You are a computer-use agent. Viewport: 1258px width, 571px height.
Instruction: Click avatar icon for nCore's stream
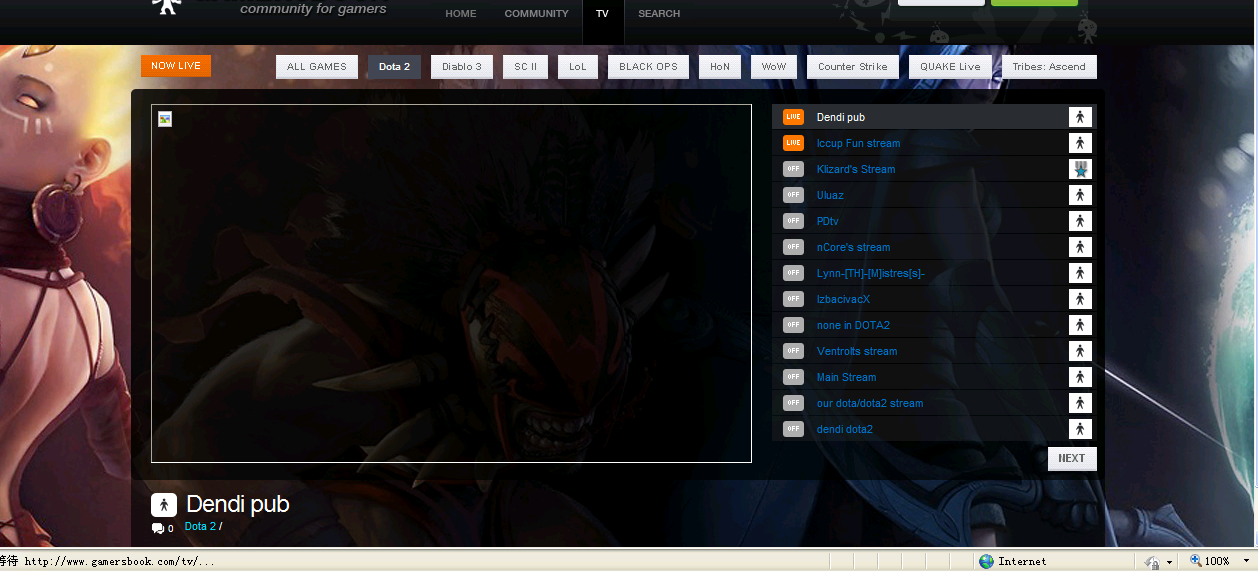point(1080,247)
